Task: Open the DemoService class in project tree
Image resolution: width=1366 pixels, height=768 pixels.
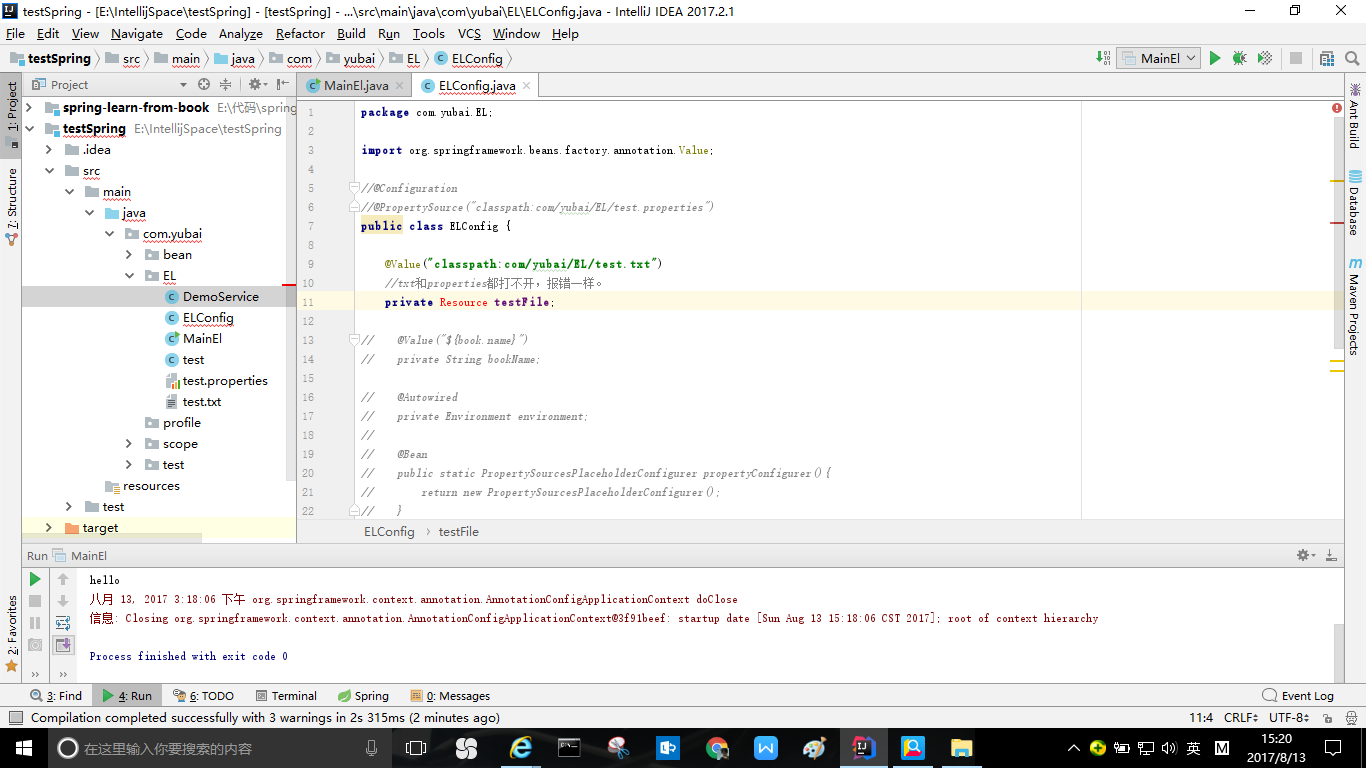Action: (221, 296)
